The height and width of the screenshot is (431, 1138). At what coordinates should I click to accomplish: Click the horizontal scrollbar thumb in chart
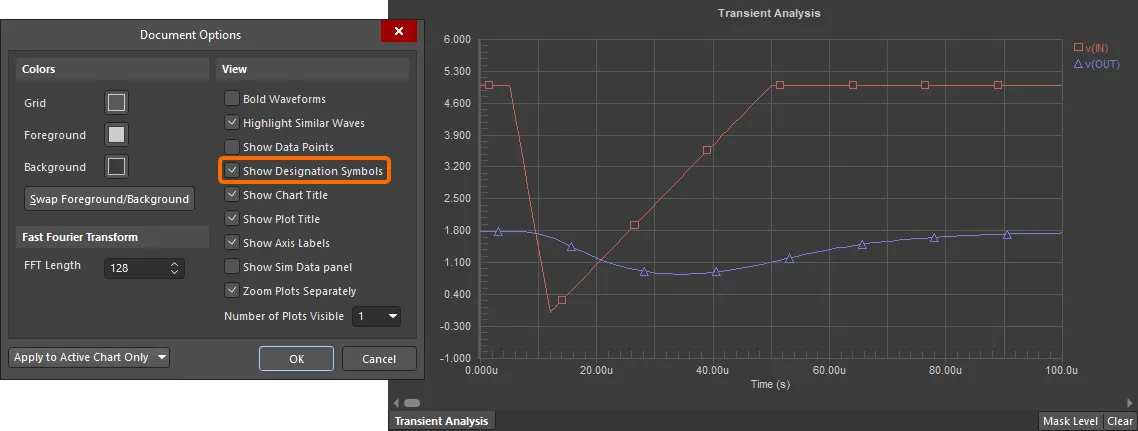coord(412,403)
